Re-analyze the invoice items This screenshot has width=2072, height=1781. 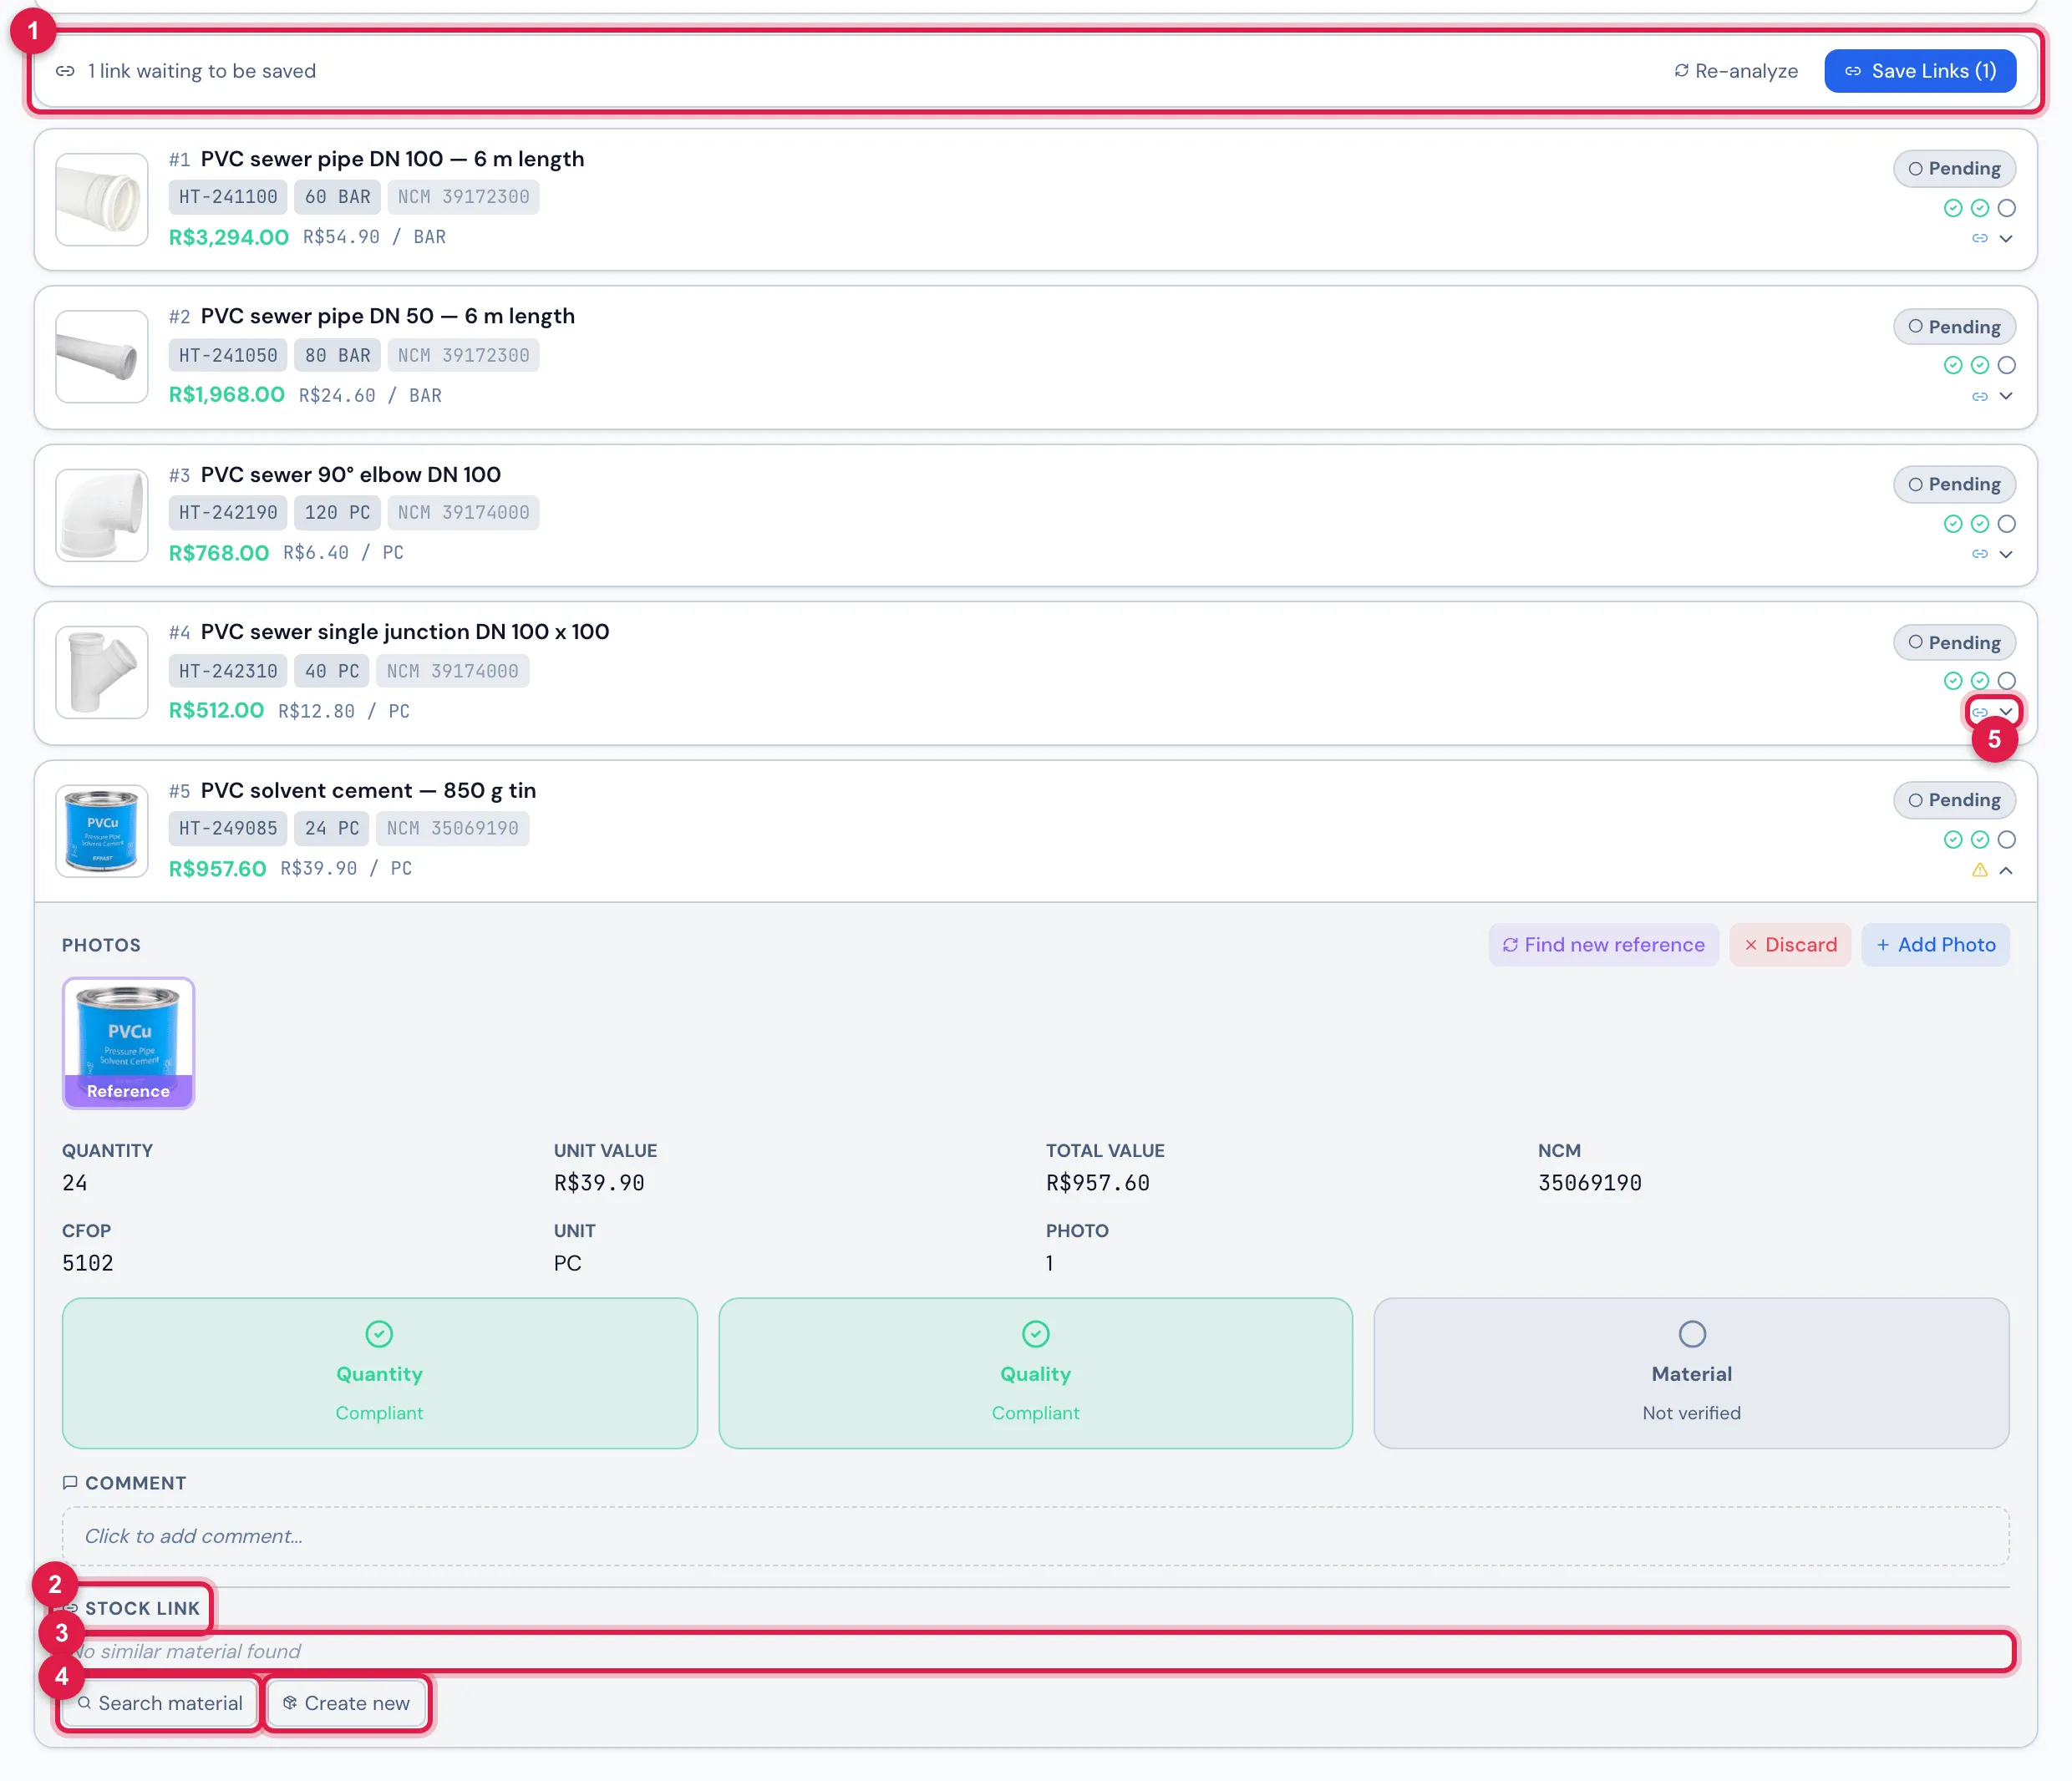point(1735,71)
